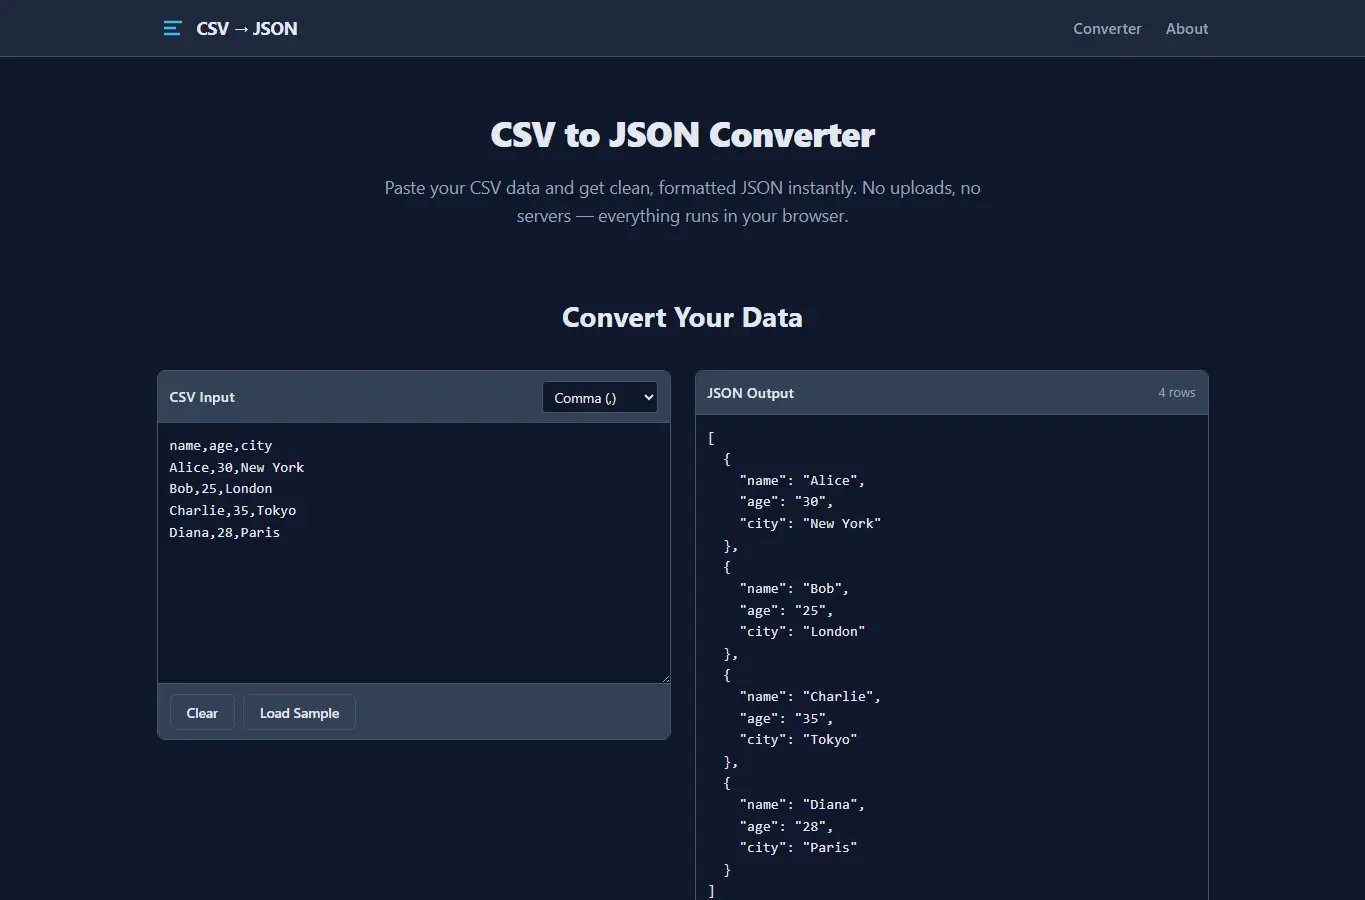
Task: Click the CSV → JSON brand title
Action: [247, 29]
